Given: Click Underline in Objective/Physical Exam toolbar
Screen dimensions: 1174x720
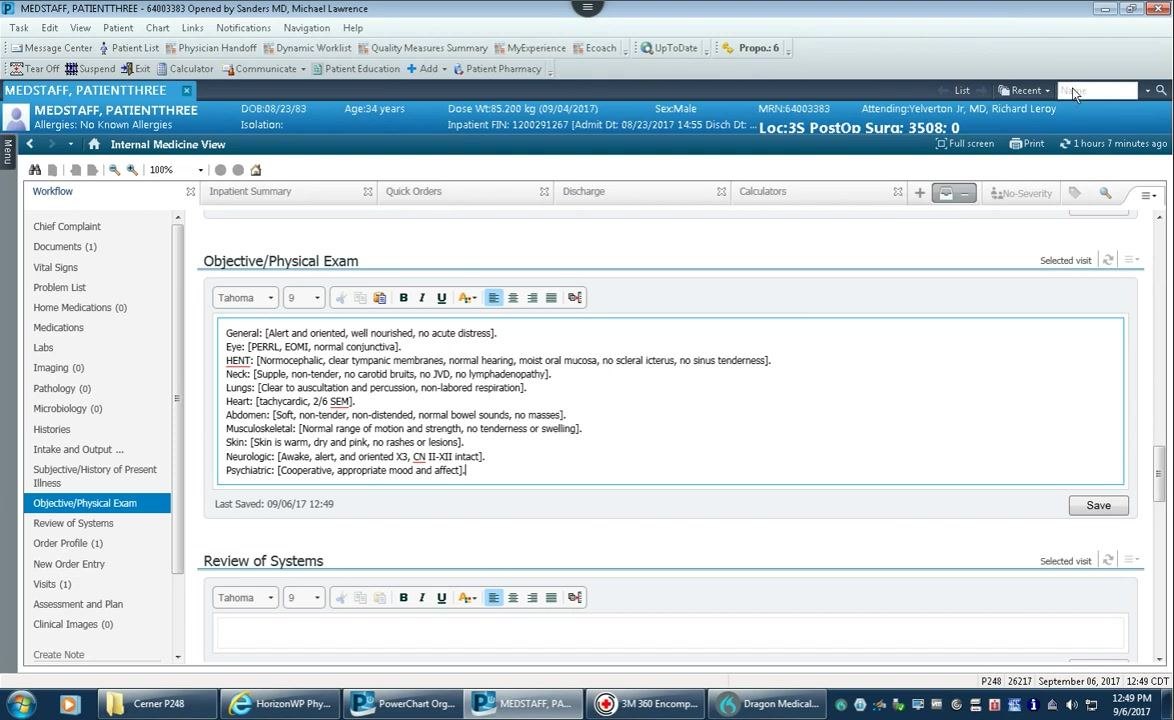Looking at the screenshot, I should 442,298.
